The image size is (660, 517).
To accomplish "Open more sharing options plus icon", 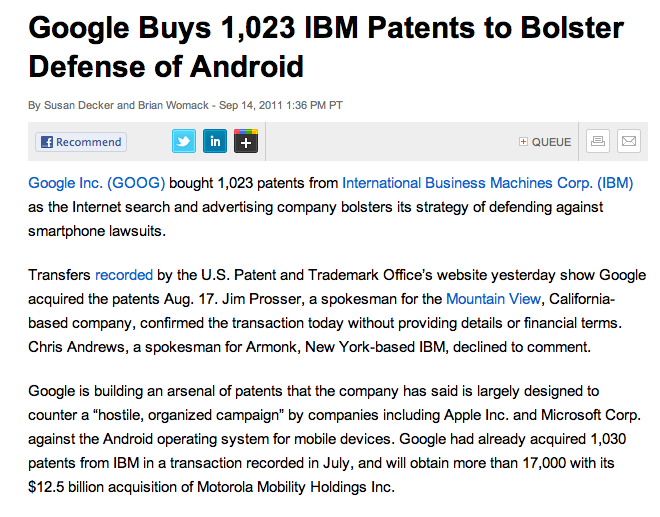I will (x=246, y=141).
